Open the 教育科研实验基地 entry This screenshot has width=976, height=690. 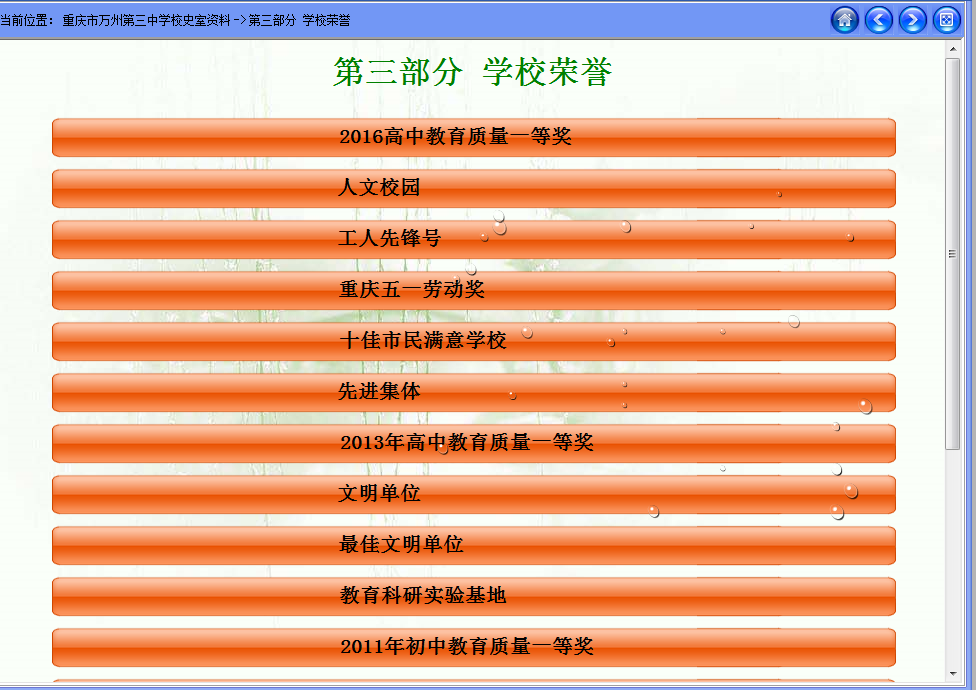pos(474,596)
